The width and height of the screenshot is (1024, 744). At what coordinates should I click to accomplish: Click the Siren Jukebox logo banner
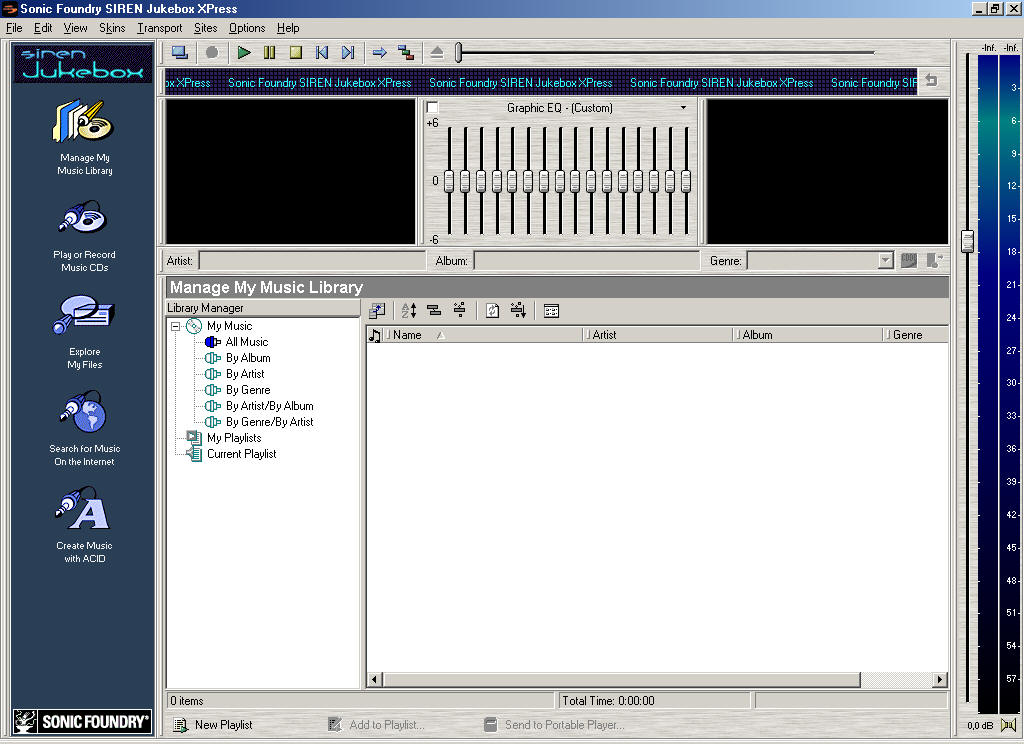(82, 63)
